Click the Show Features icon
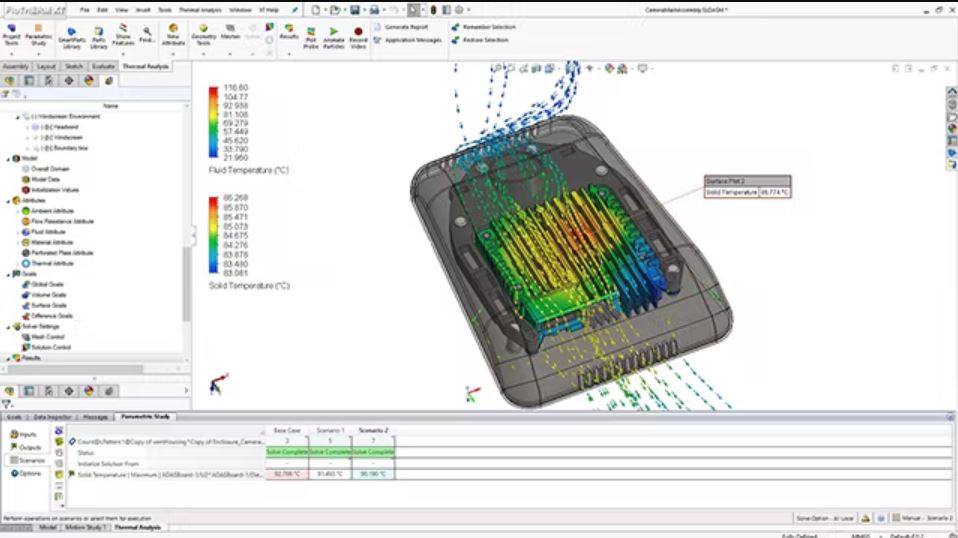The height and width of the screenshot is (538, 958). coord(123,35)
